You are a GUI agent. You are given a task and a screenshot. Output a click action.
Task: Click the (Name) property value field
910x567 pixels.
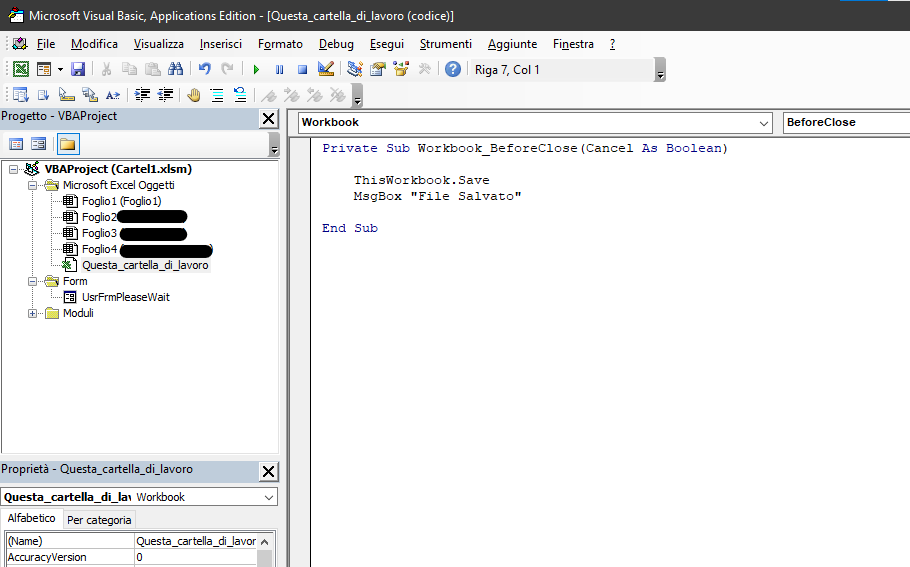pyautogui.click(x=196, y=541)
